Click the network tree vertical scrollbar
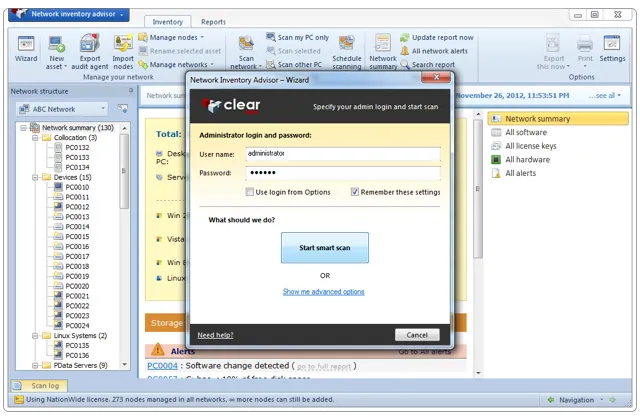 (124, 171)
